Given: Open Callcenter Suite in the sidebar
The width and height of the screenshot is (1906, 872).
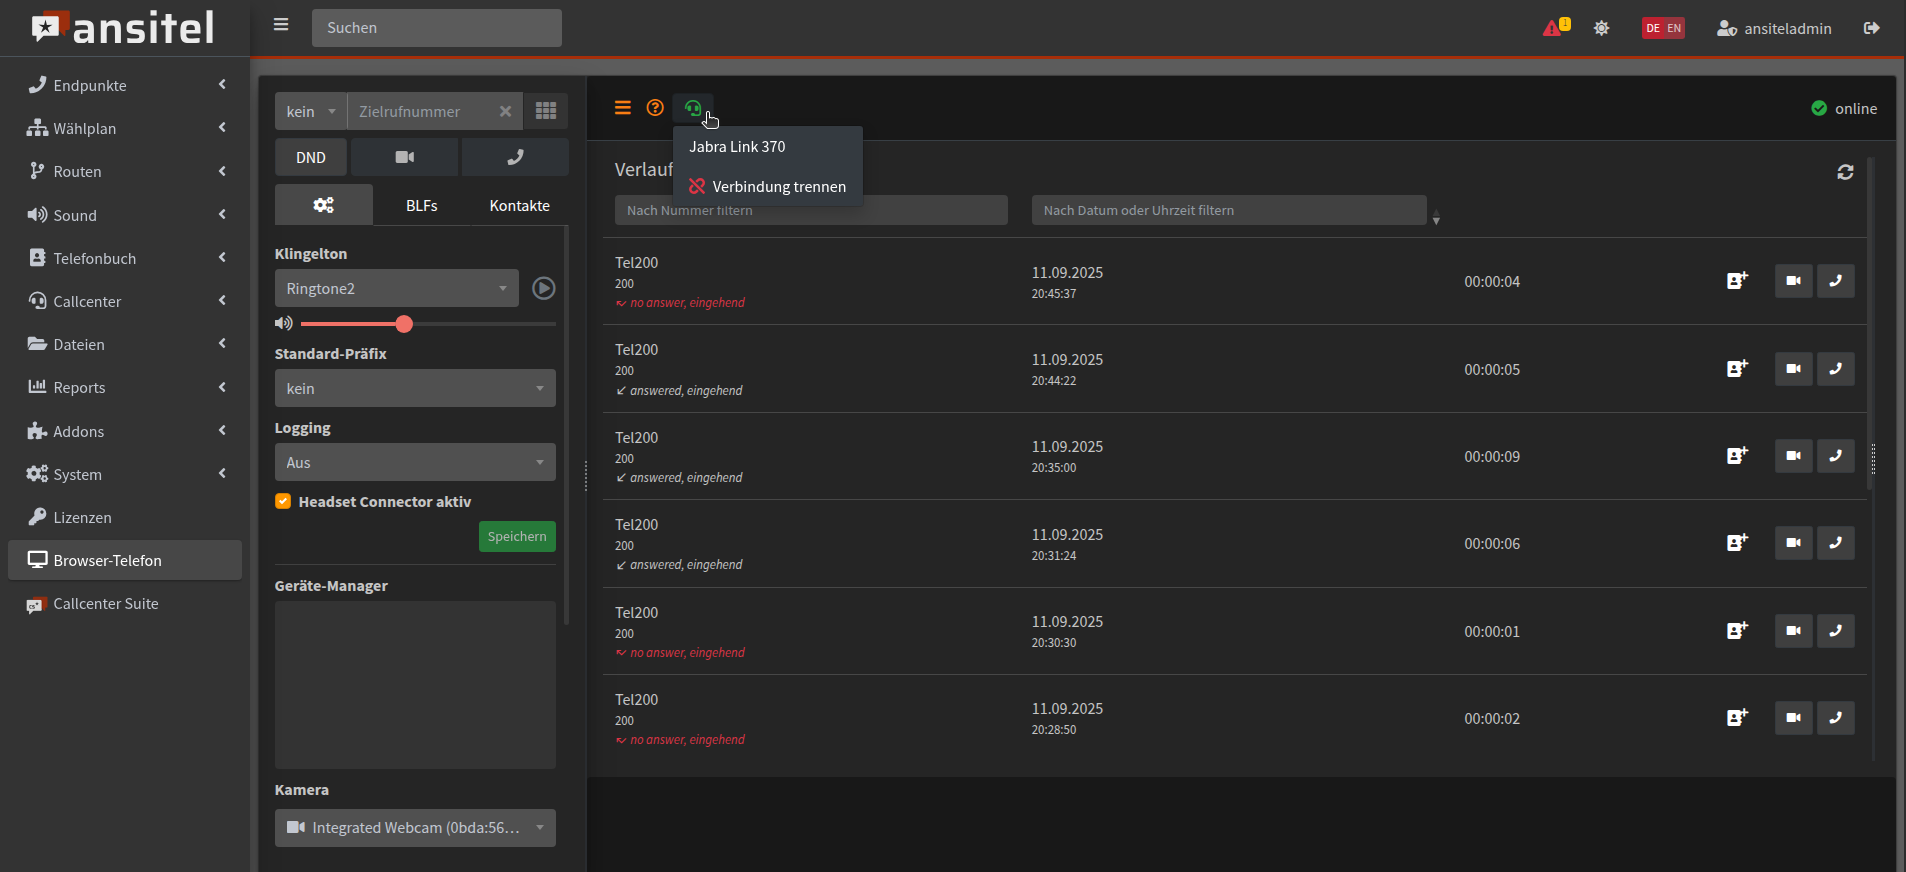Looking at the screenshot, I should 106,604.
